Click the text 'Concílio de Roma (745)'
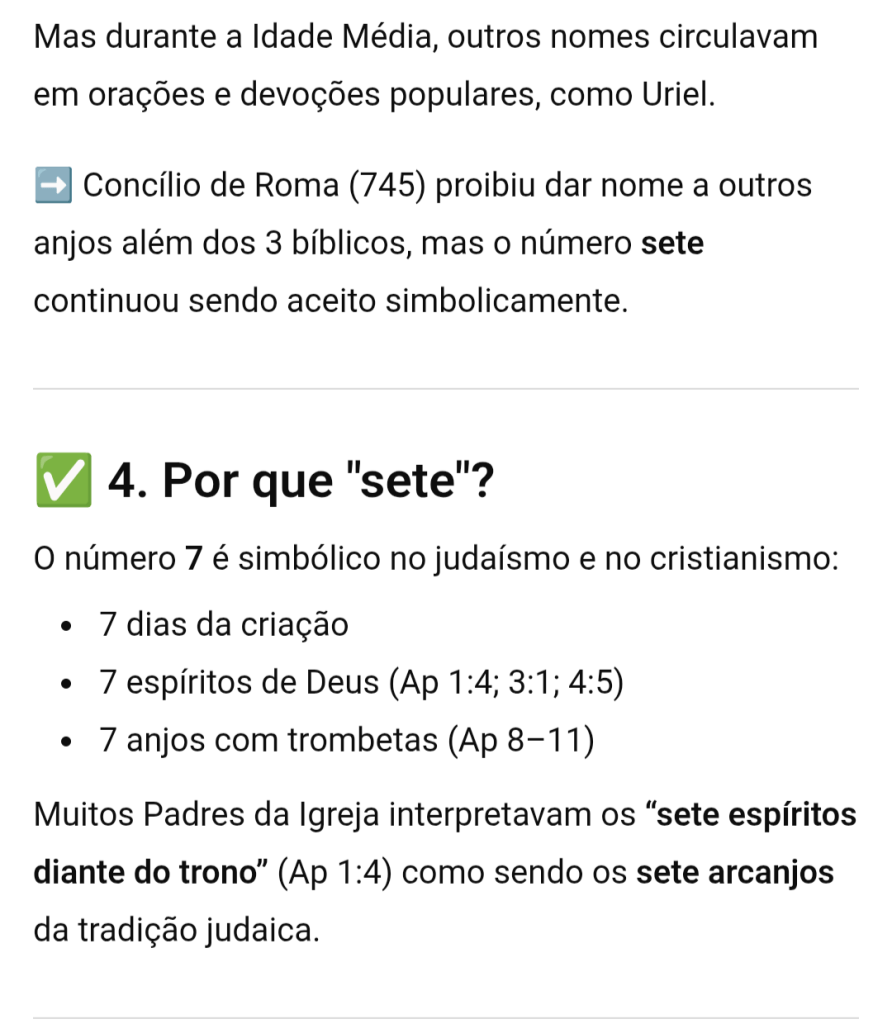 click(256, 187)
